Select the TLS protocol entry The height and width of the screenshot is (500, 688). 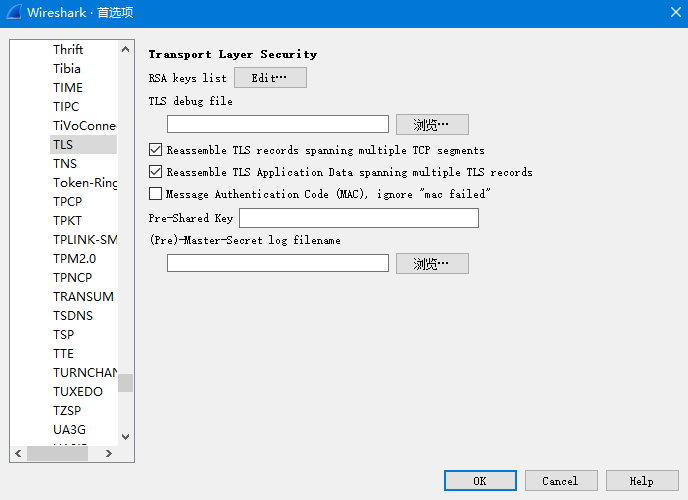pos(83,144)
